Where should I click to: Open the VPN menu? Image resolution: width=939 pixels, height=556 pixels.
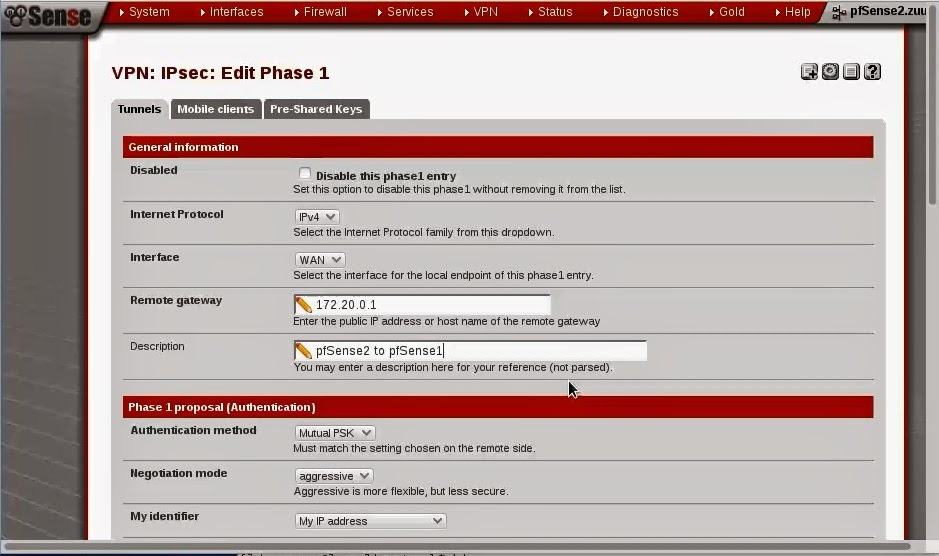point(481,12)
